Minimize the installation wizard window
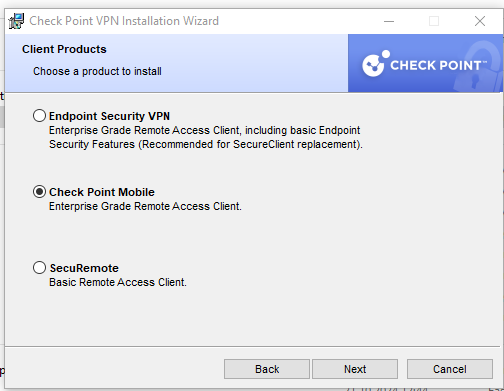This screenshot has width=504, height=391. pos(389,21)
